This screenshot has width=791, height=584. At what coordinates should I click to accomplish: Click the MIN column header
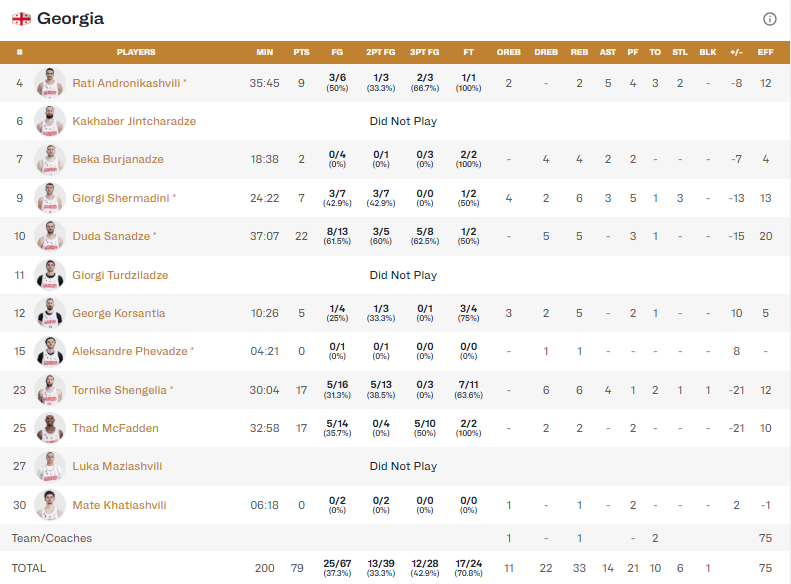point(264,52)
